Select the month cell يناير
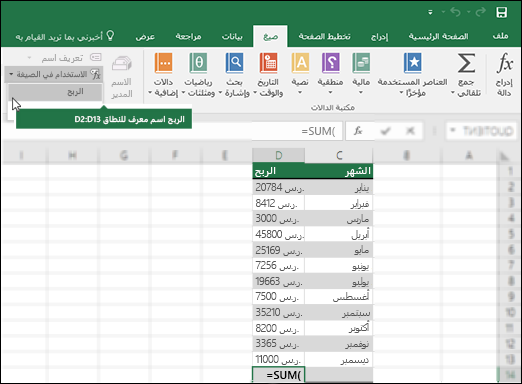Viewport: 522px width, 384px height. [x=339, y=187]
